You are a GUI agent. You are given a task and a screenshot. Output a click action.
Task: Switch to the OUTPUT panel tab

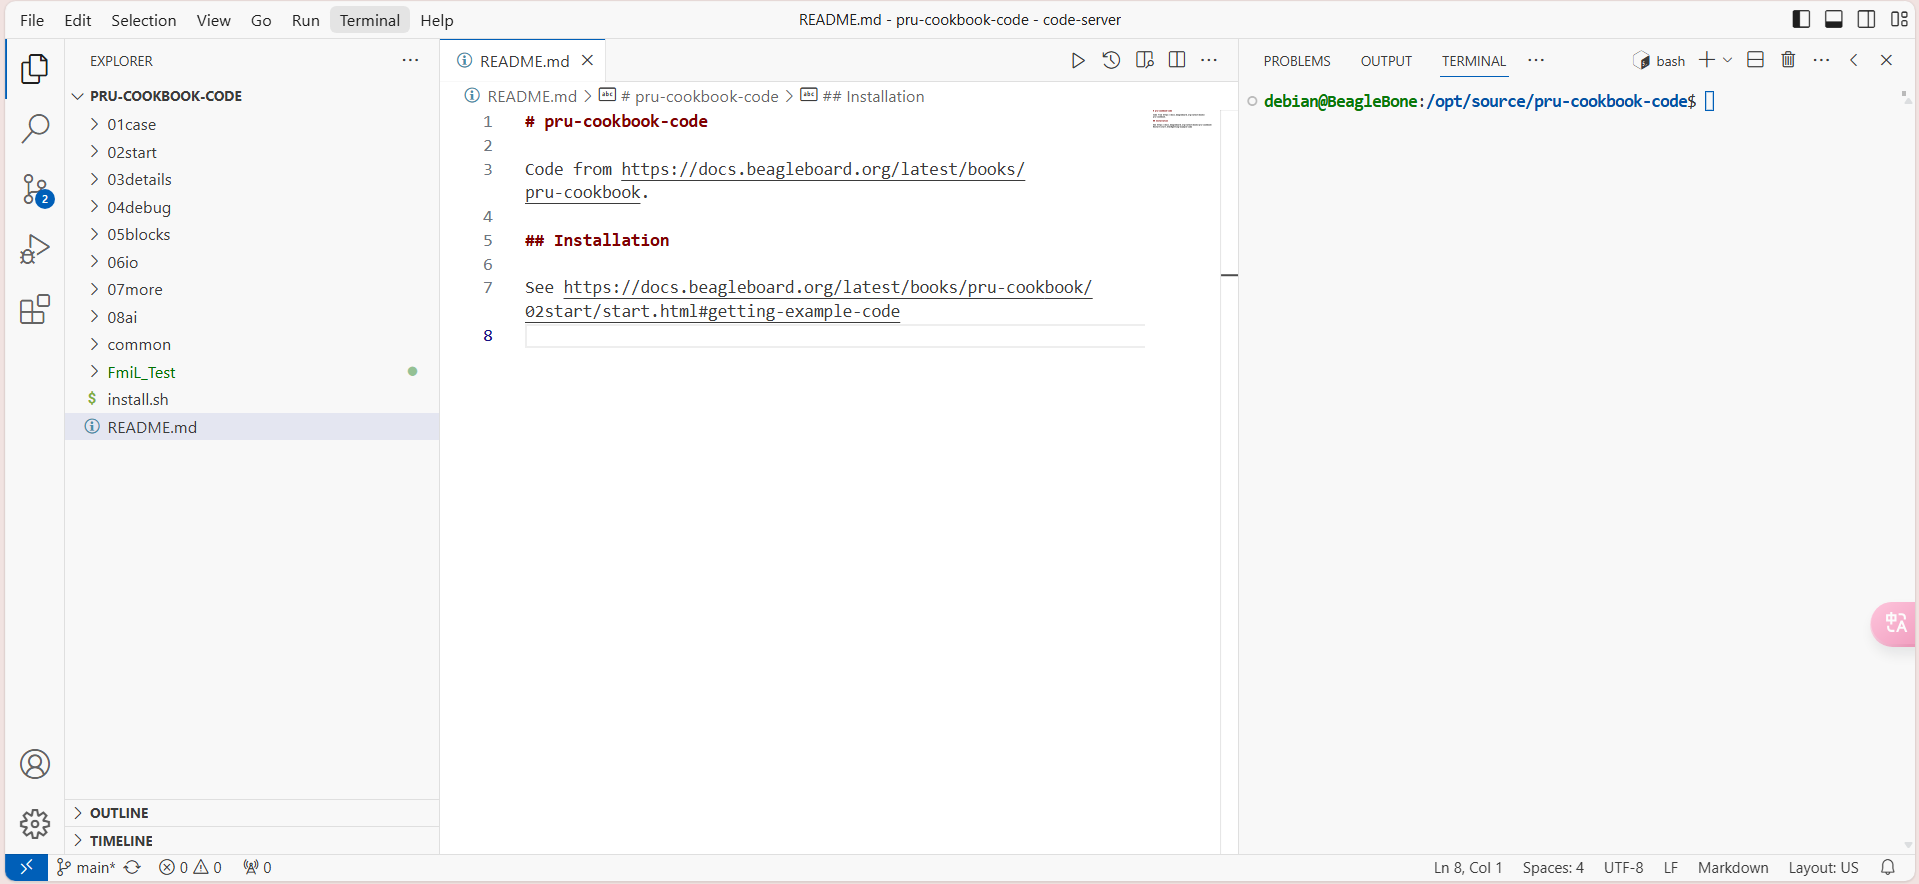(1386, 61)
